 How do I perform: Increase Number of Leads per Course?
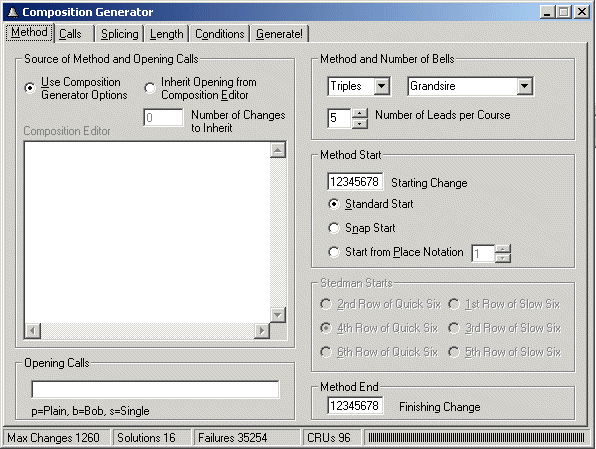pos(360,114)
